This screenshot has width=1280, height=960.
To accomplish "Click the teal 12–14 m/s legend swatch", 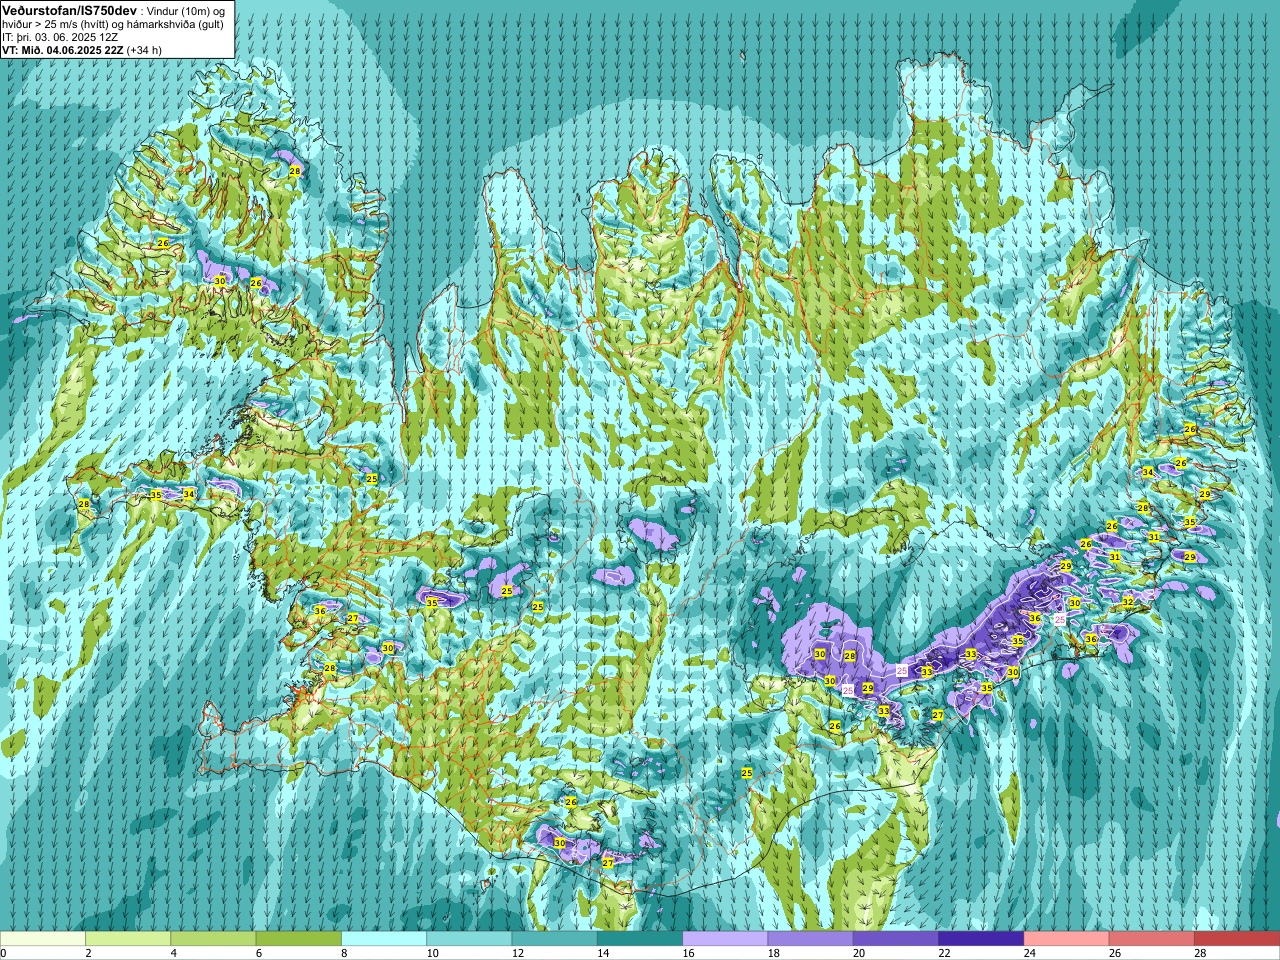I will [555, 939].
